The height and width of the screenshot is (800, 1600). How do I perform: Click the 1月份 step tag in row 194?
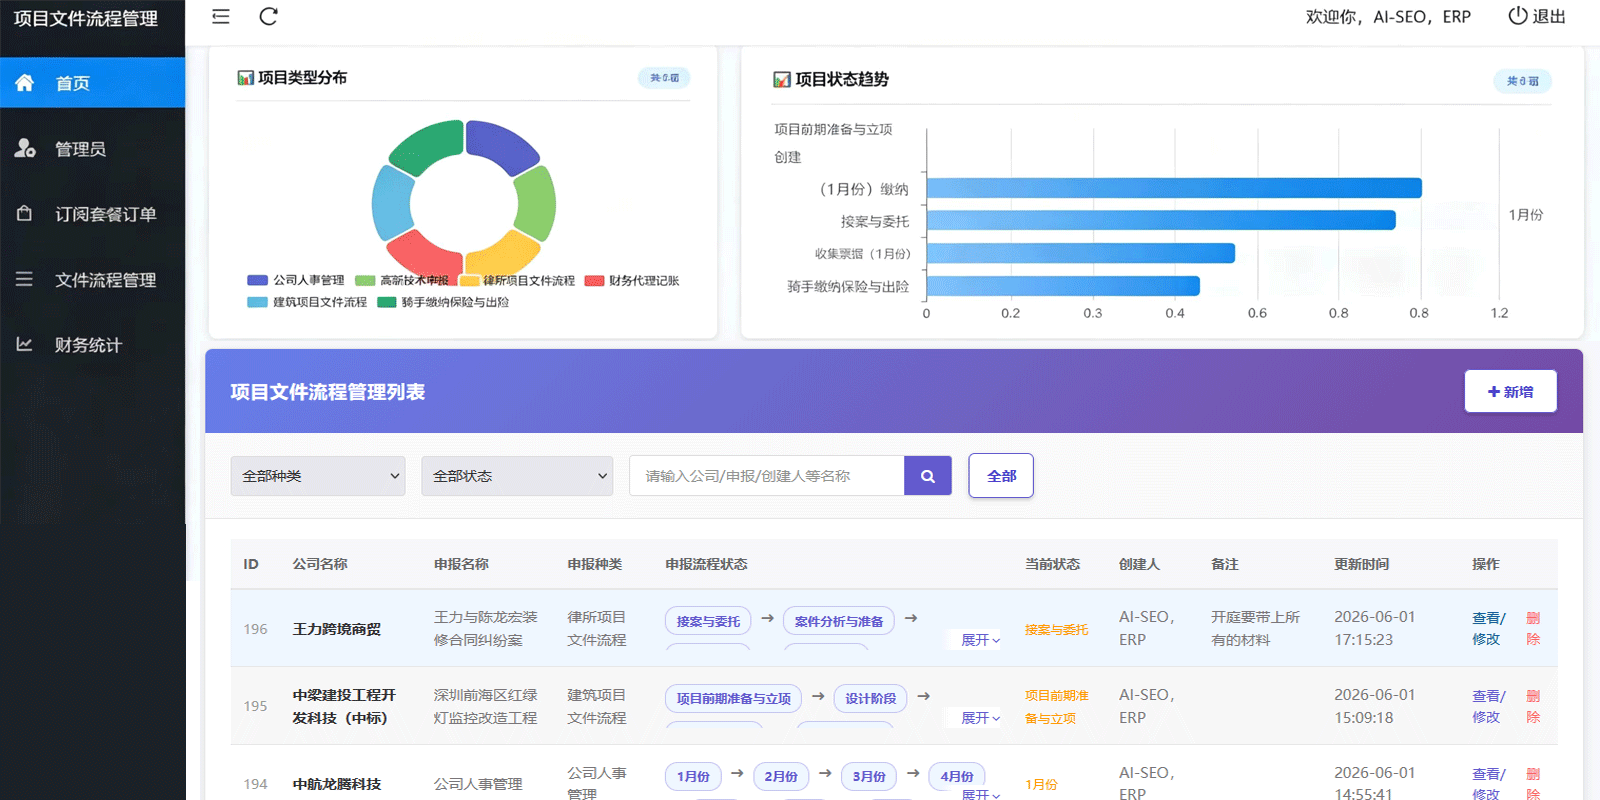coord(693,776)
